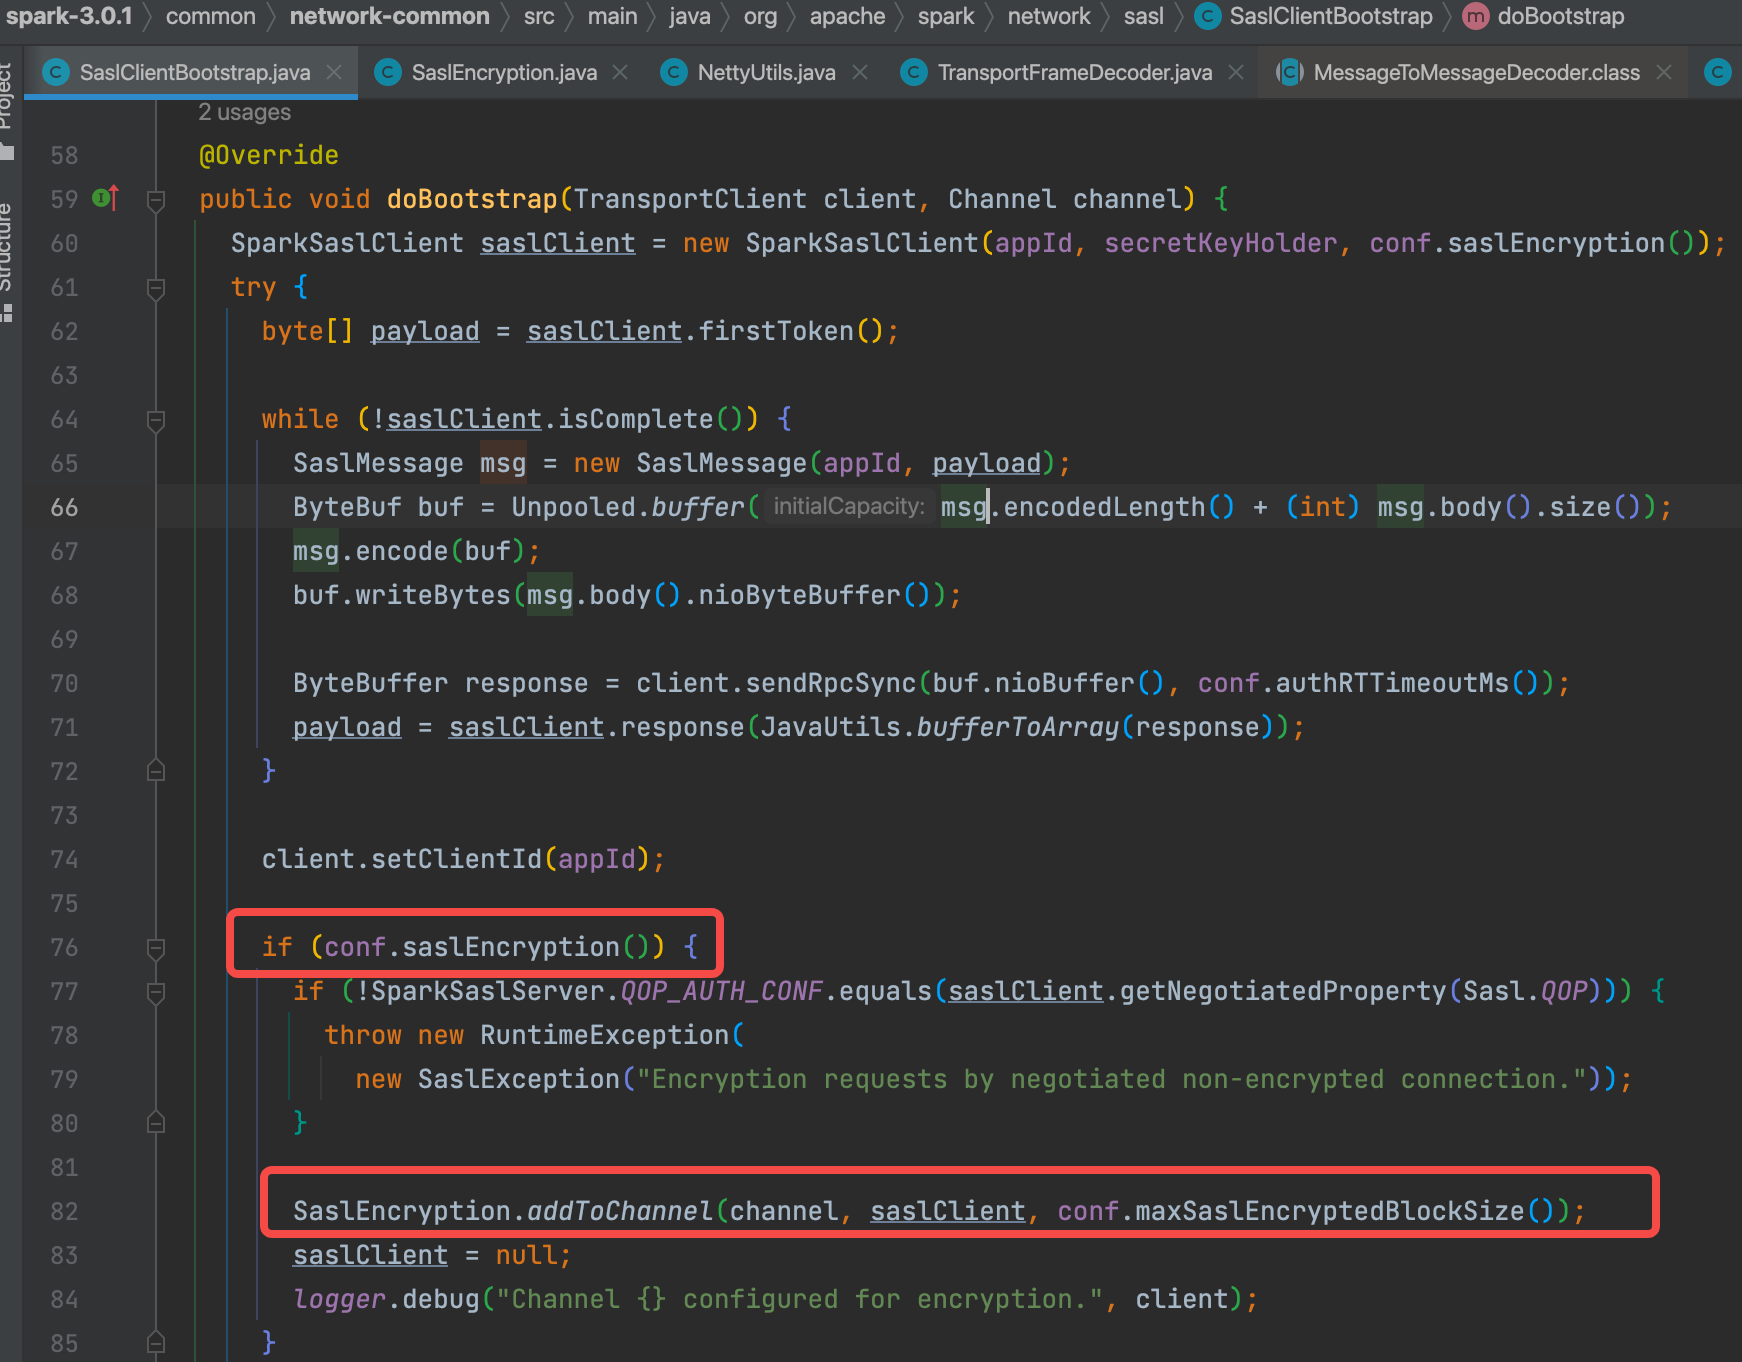Click the NettyUtils.java class file icon
The height and width of the screenshot is (1362, 1742).
[x=674, y=72]
